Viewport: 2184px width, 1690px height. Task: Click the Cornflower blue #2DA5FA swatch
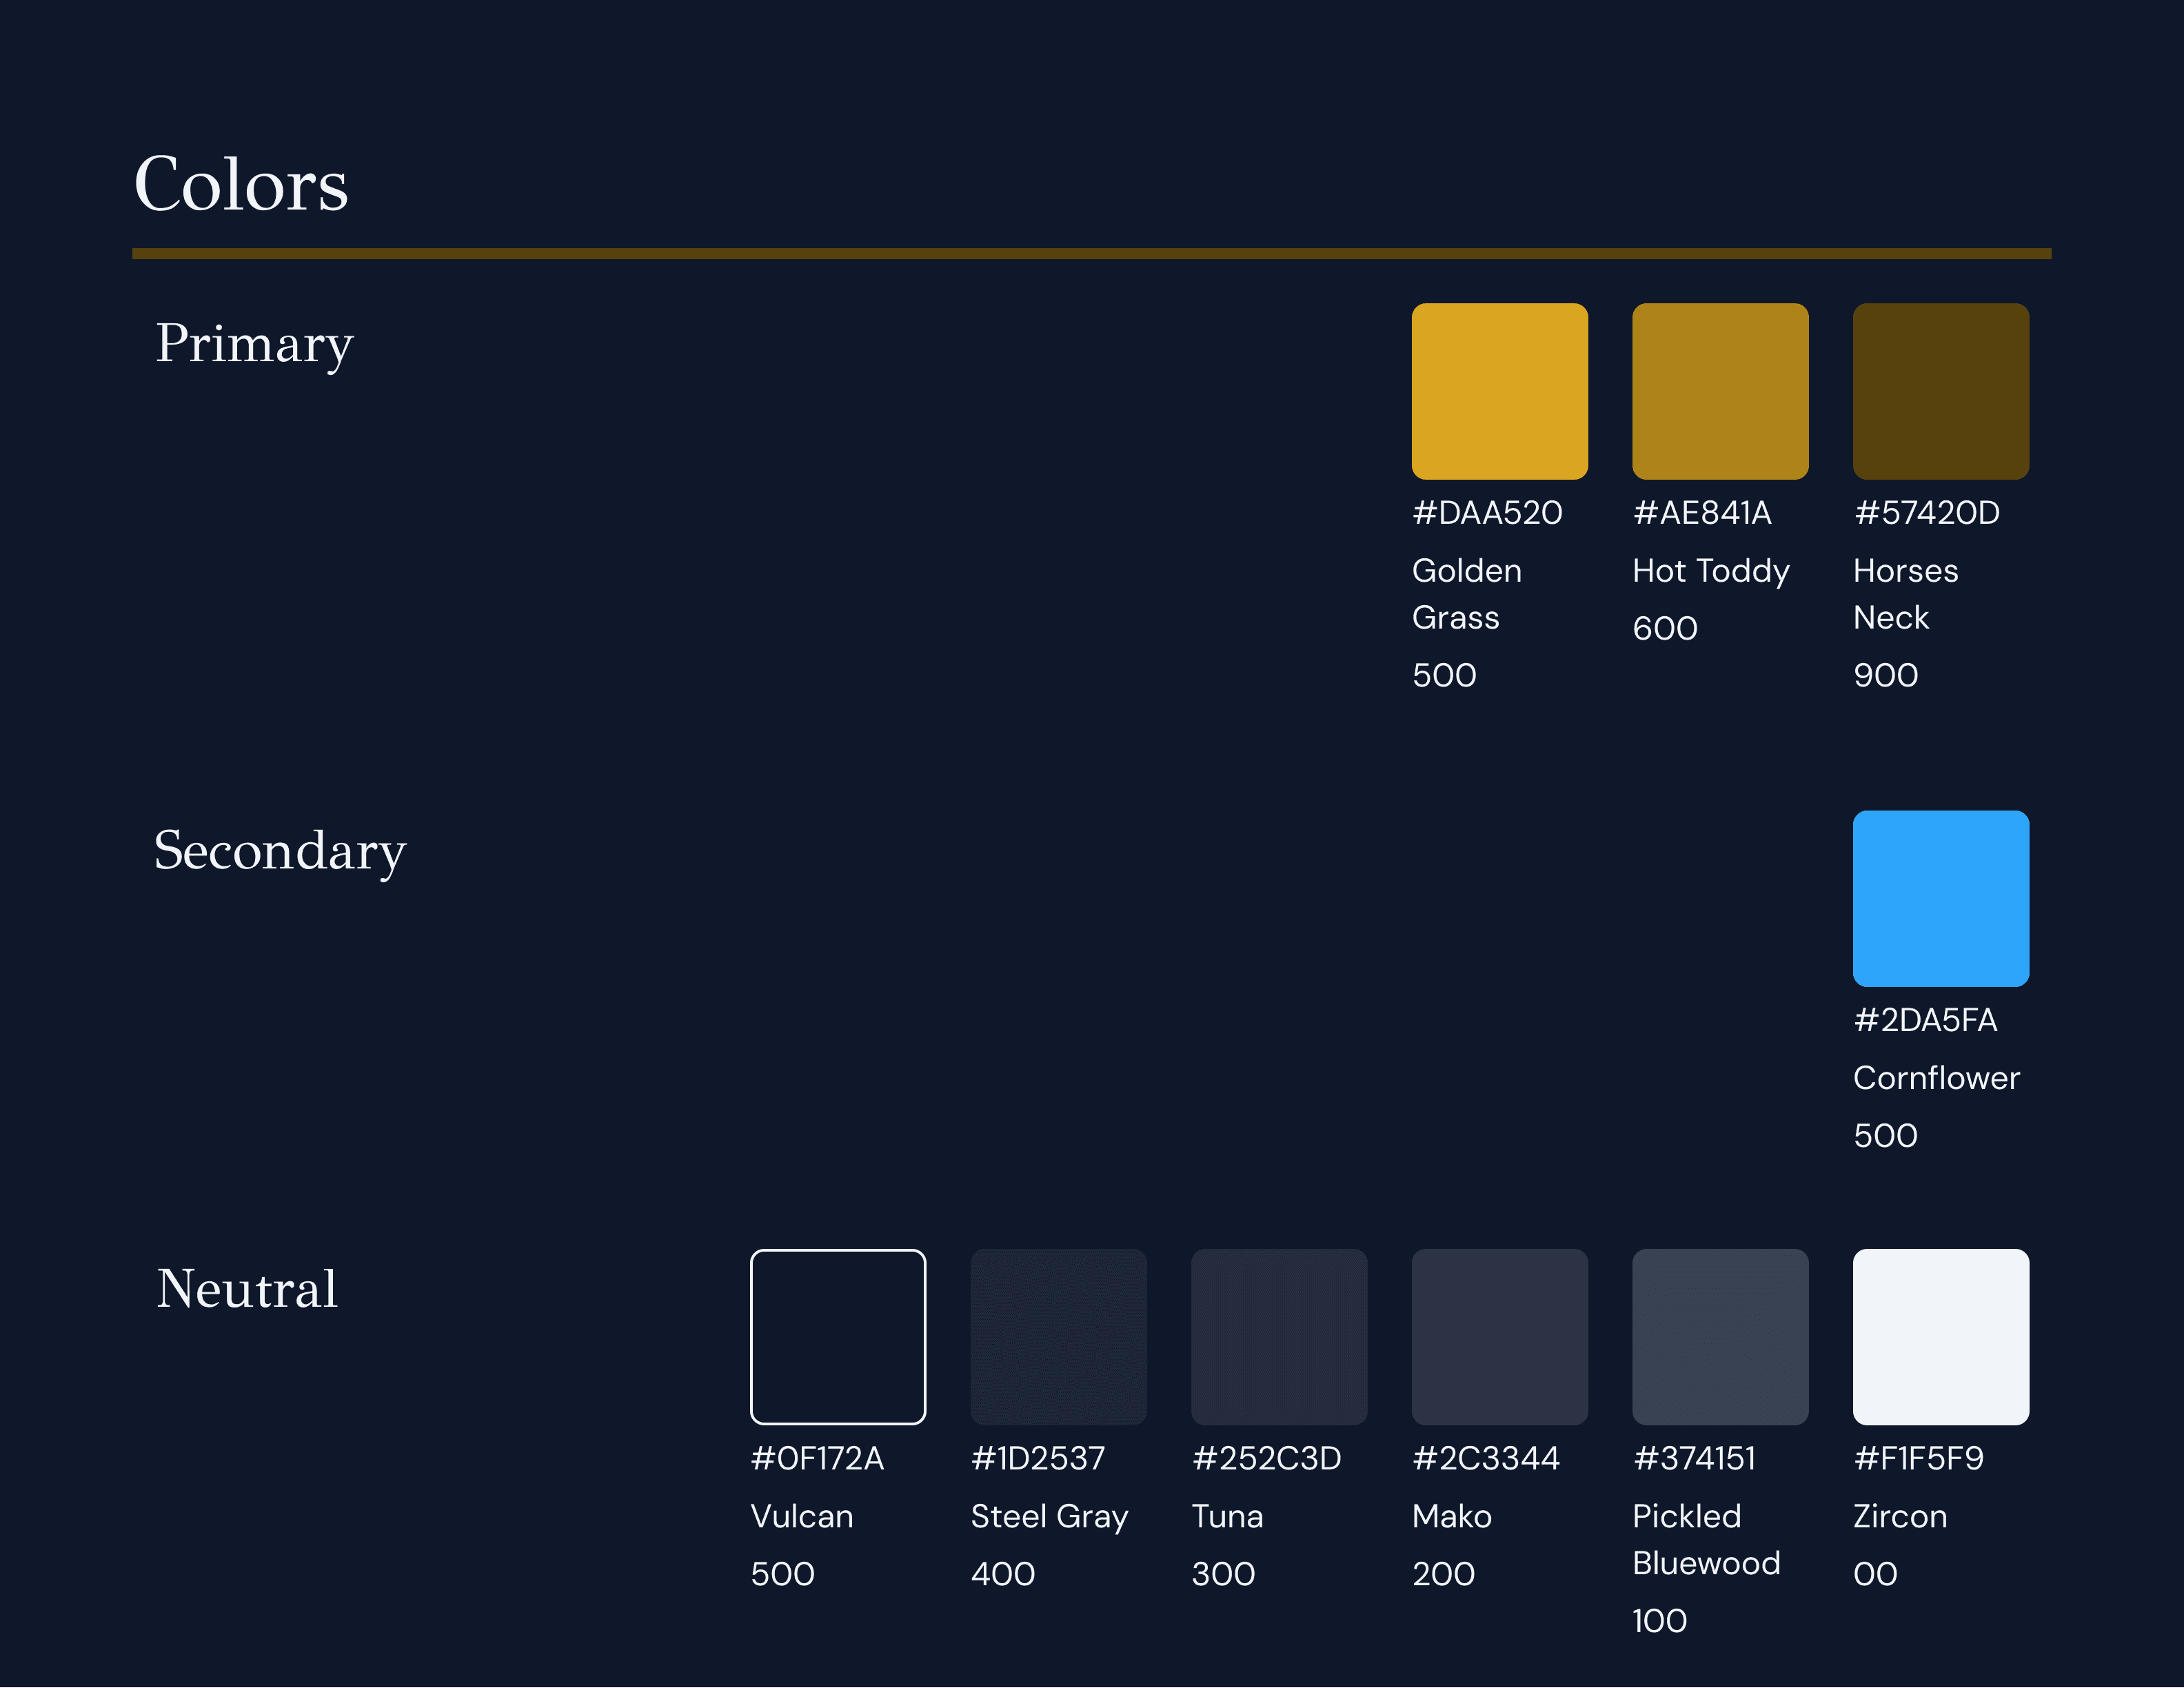click(x=1940, y=898)
